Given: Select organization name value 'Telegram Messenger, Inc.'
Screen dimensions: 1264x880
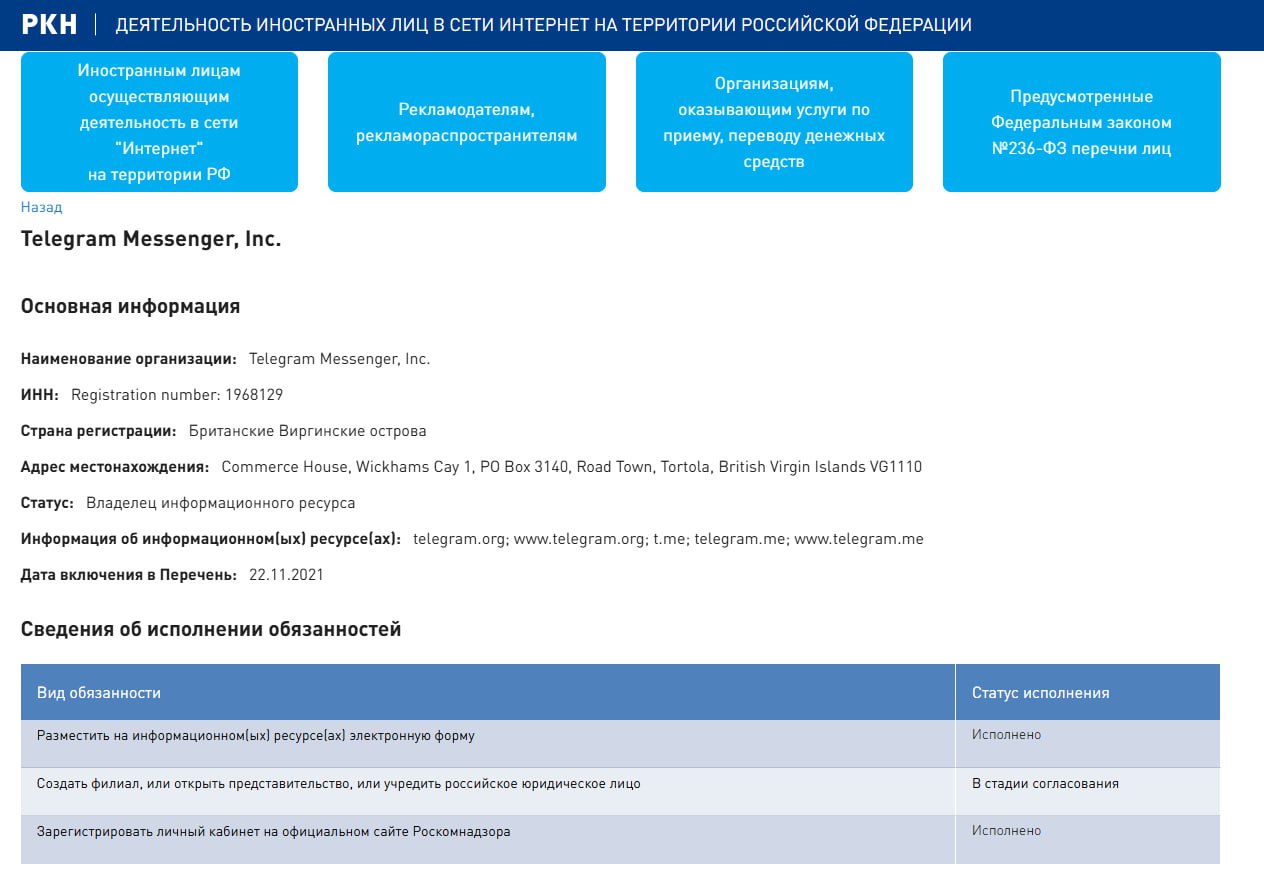Looking at the screenshot, I should pyautogui.click(x=339, y=359).
